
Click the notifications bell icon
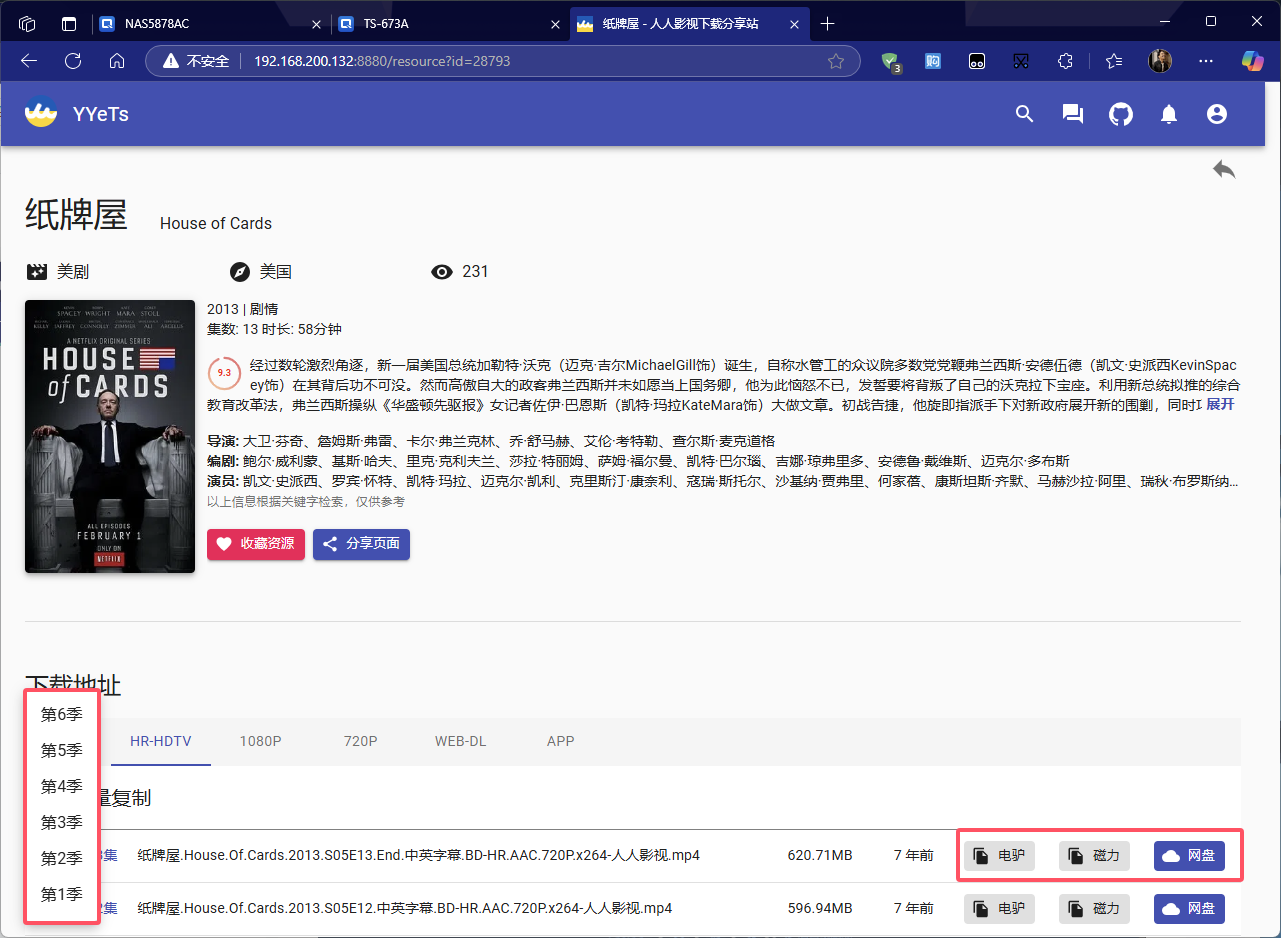tap(1169, 114)
